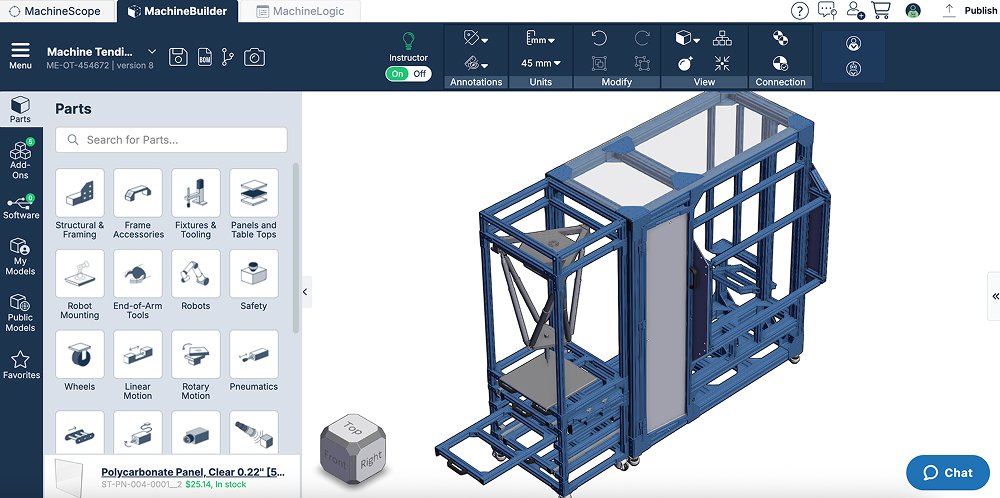Click the add collaborator person icon
Image resolution: width=1000 pixels, height=498 pixels.
click(x=855, y=10)
